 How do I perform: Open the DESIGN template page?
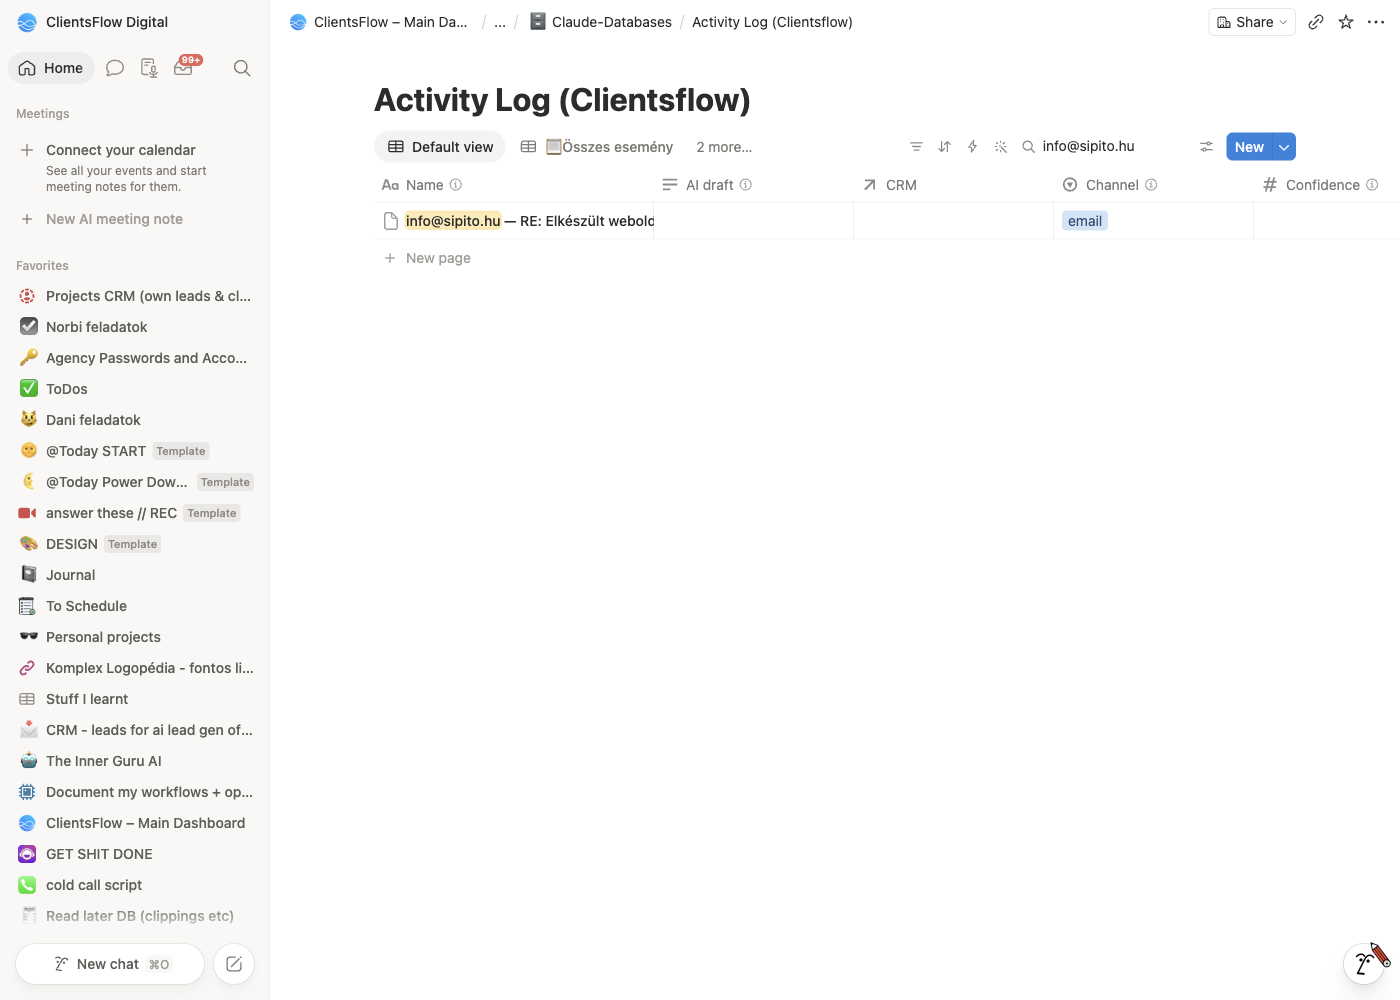tap(135, 544)
